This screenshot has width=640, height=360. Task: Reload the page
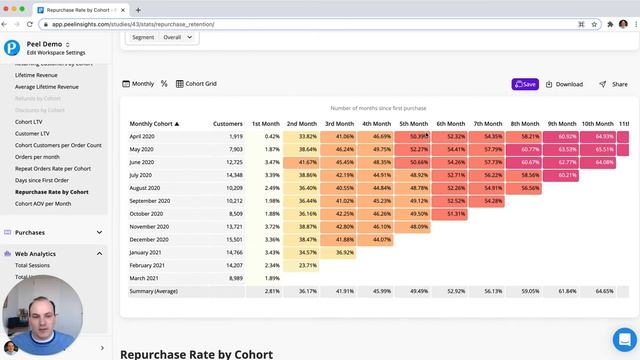(x=30, y=24)
